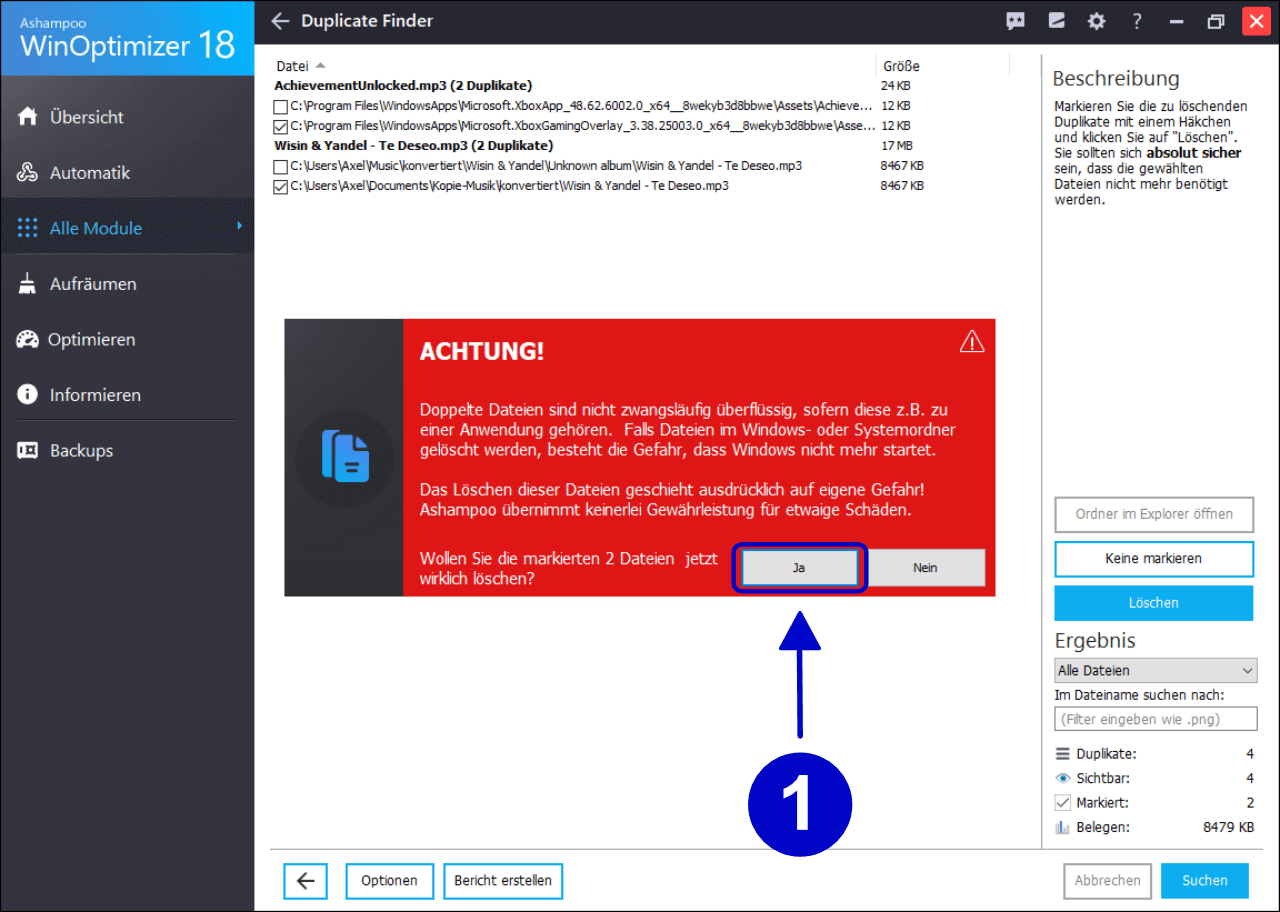Screen dimensions: 1280x912
Task: Click the Automatik cycle icon
Action: (x=28, y=173)
